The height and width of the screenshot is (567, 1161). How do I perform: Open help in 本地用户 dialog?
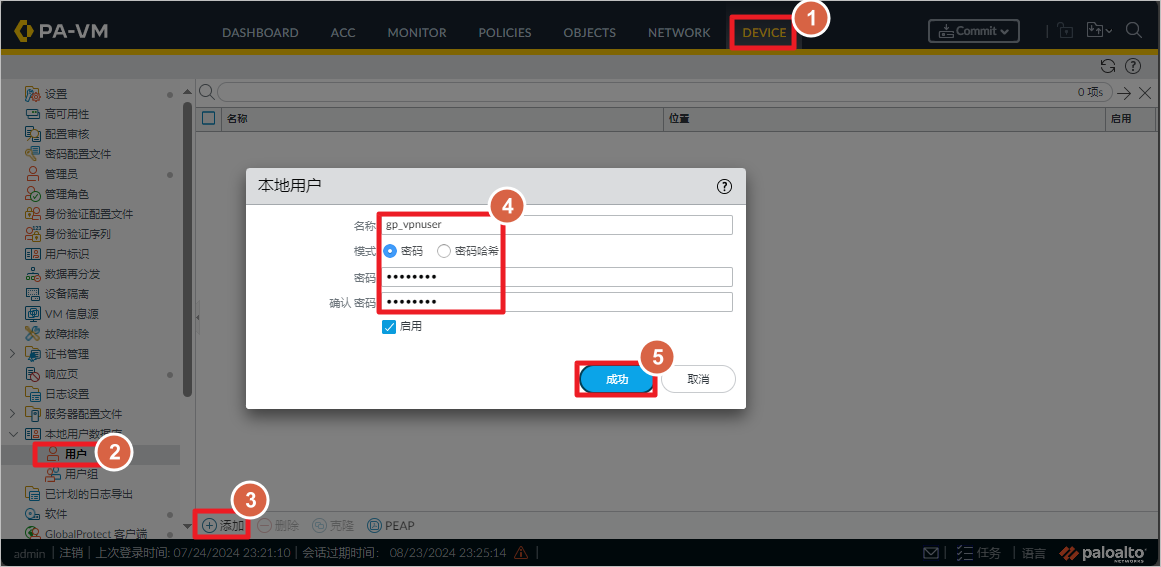724,187
